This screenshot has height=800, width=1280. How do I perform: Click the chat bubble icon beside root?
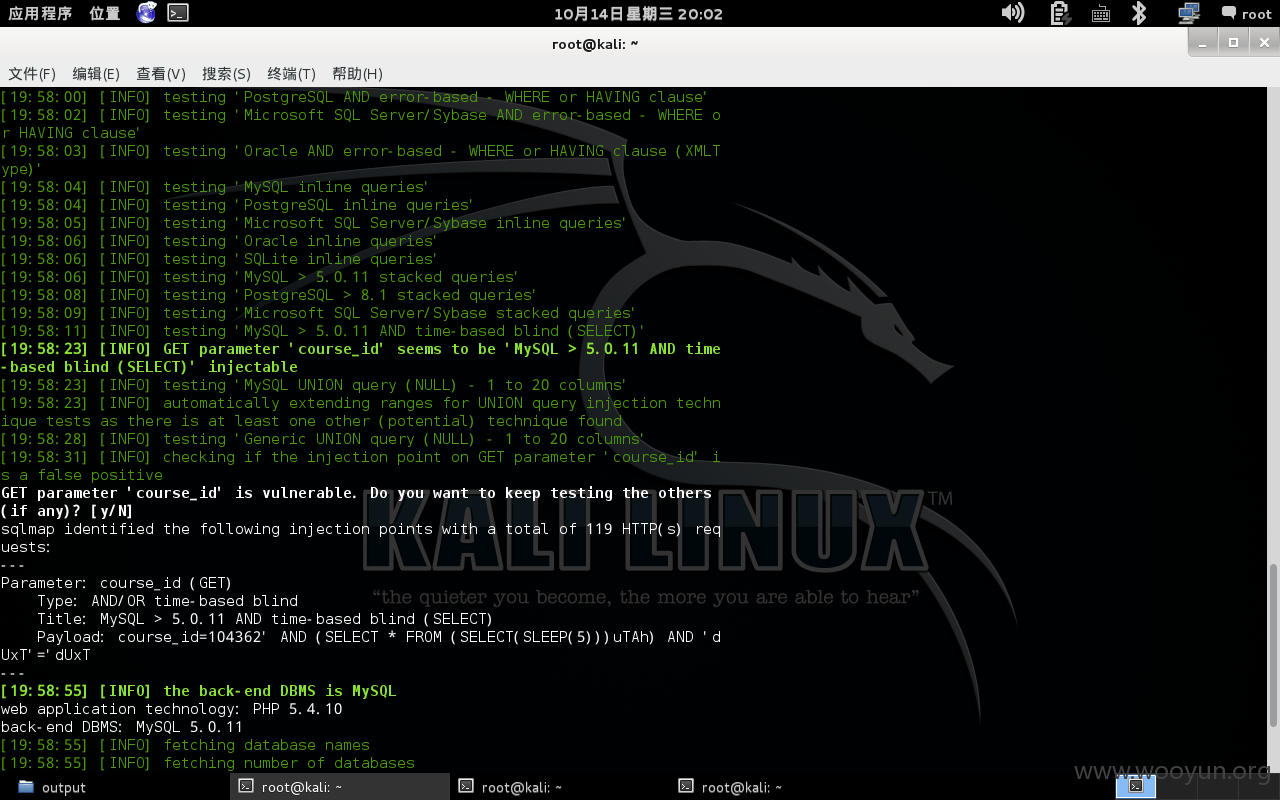point(1229,13)
